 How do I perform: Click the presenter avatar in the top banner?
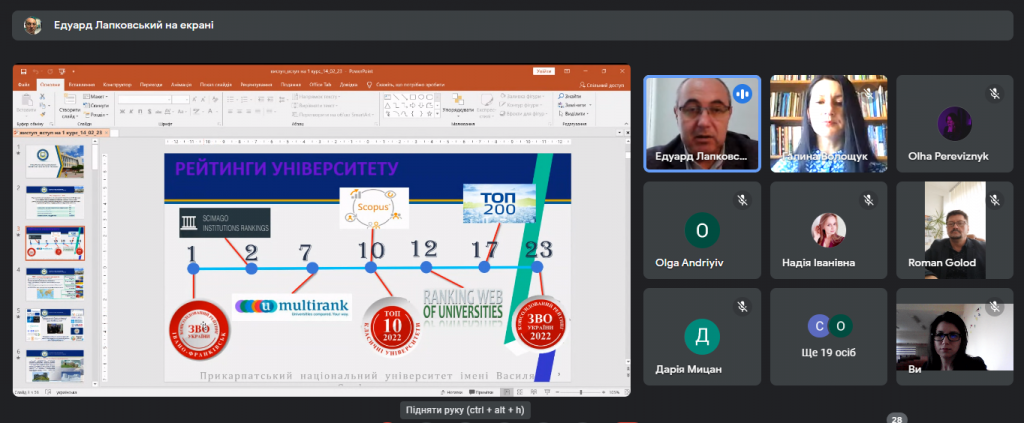click(x=33, y=26)
